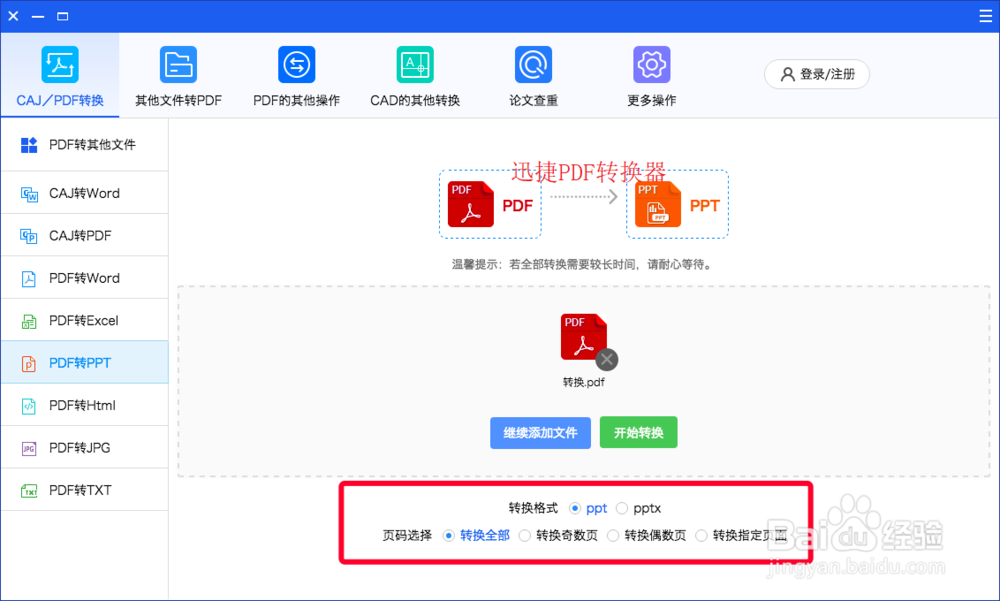
Task: Select CAJ转PDF in the sidebar
Action: [84, 235]
